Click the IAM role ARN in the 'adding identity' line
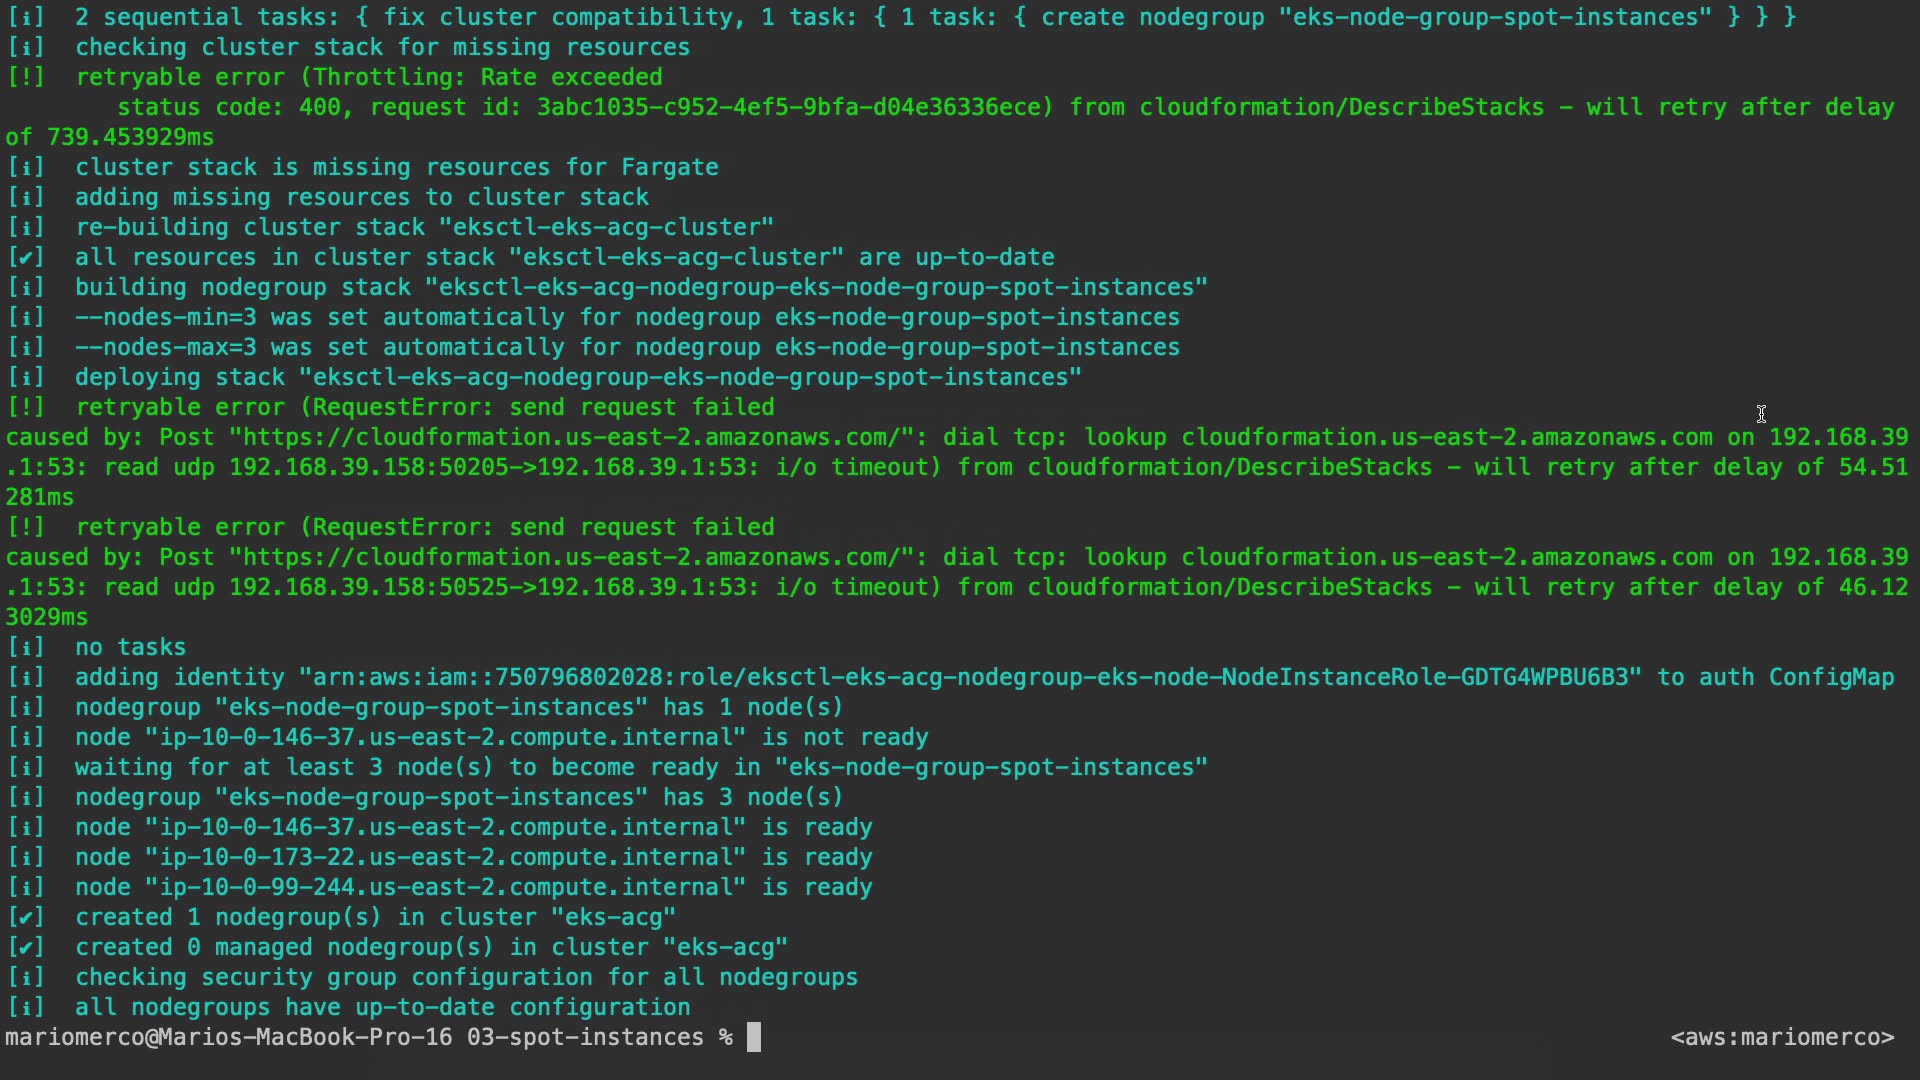The width and height of the screenshot is (1920, 1080). click(x=970, y=678)
